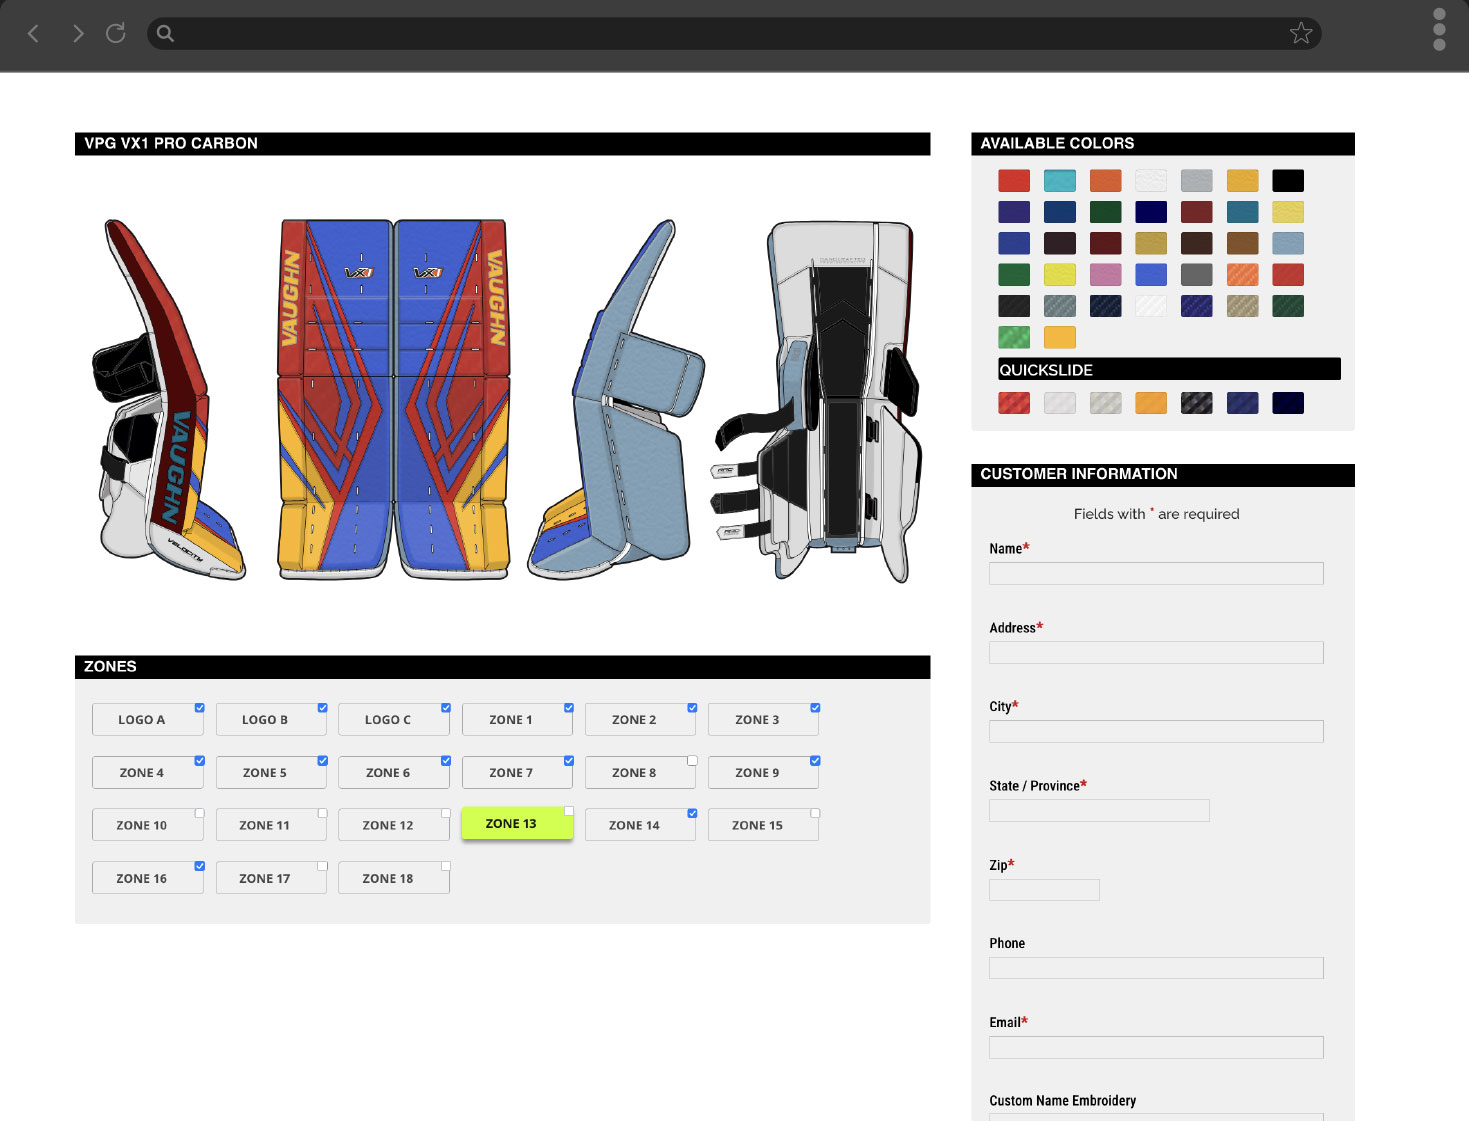The height and width of the screenshot is (1121, 1469).
Task: Click the browser forward arrow
Action: tap(77, 33)
